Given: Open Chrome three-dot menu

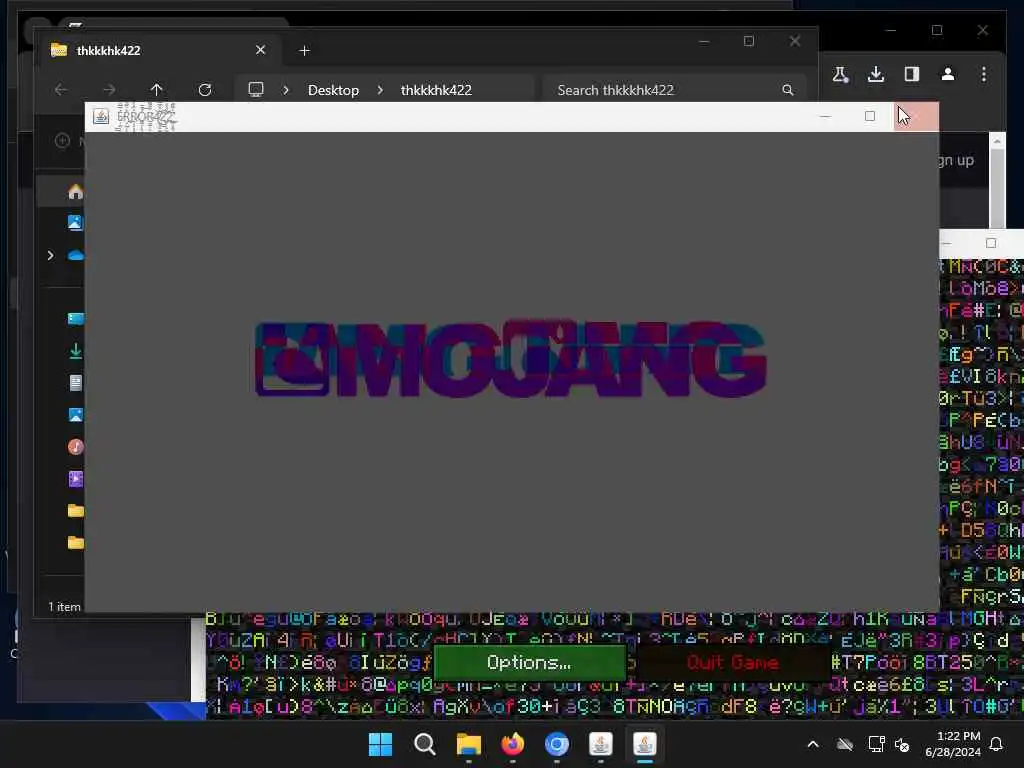Looking at the screenshot, I should pyautogui.click(x=984, y=74).
